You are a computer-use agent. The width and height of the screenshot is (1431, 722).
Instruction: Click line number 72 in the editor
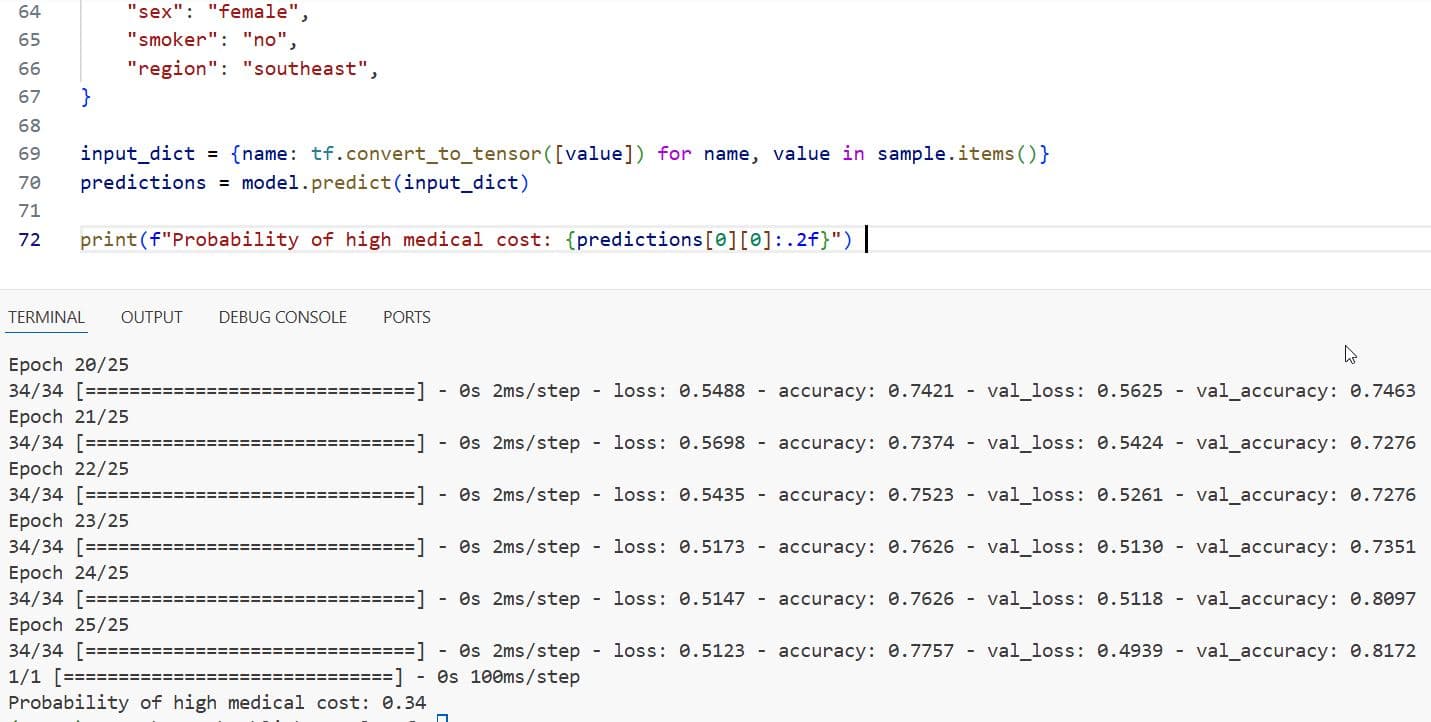(30, 239)
